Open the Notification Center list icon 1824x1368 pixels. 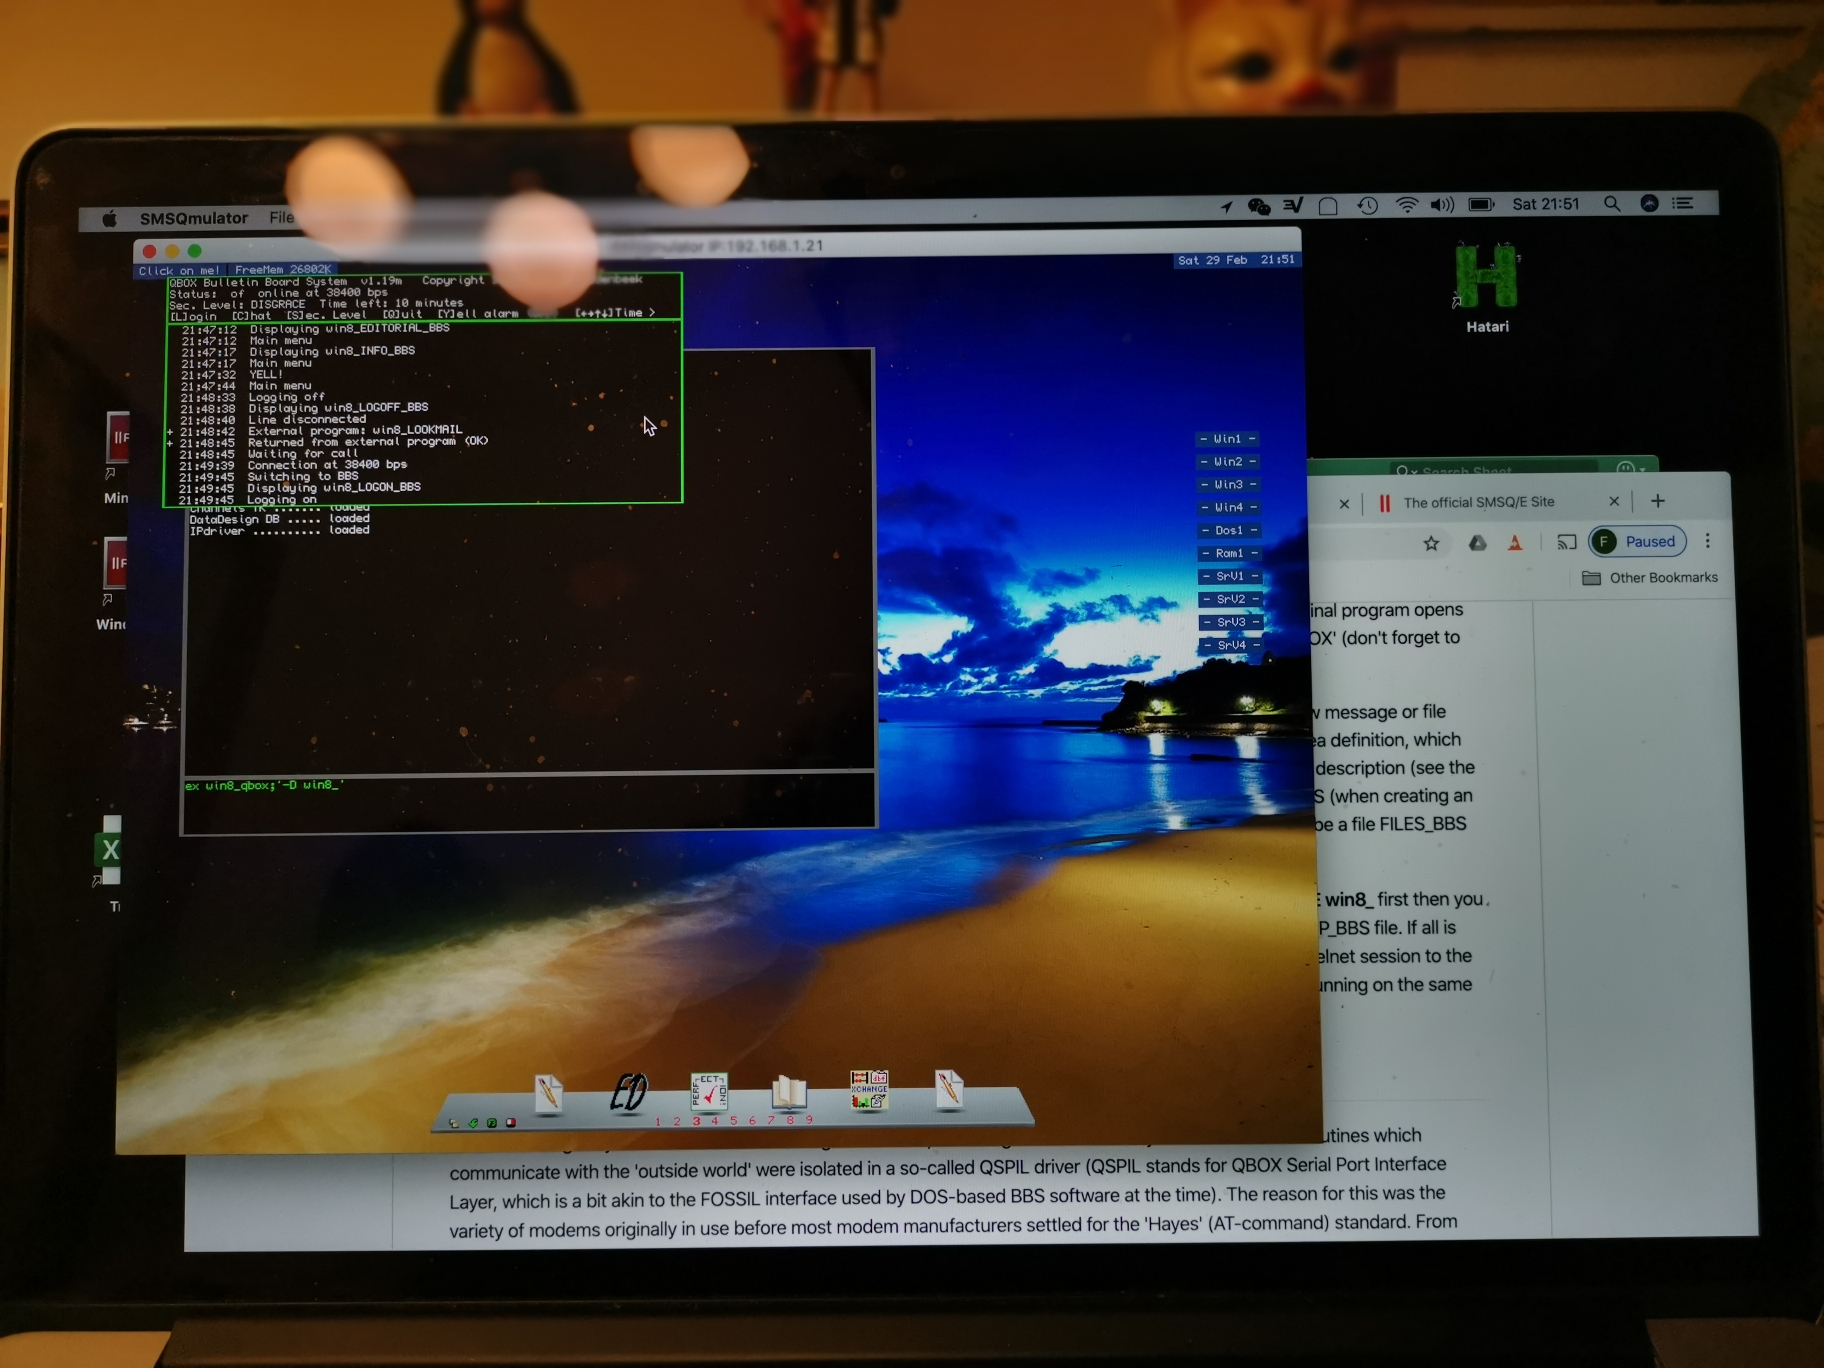coord(1683,203)
